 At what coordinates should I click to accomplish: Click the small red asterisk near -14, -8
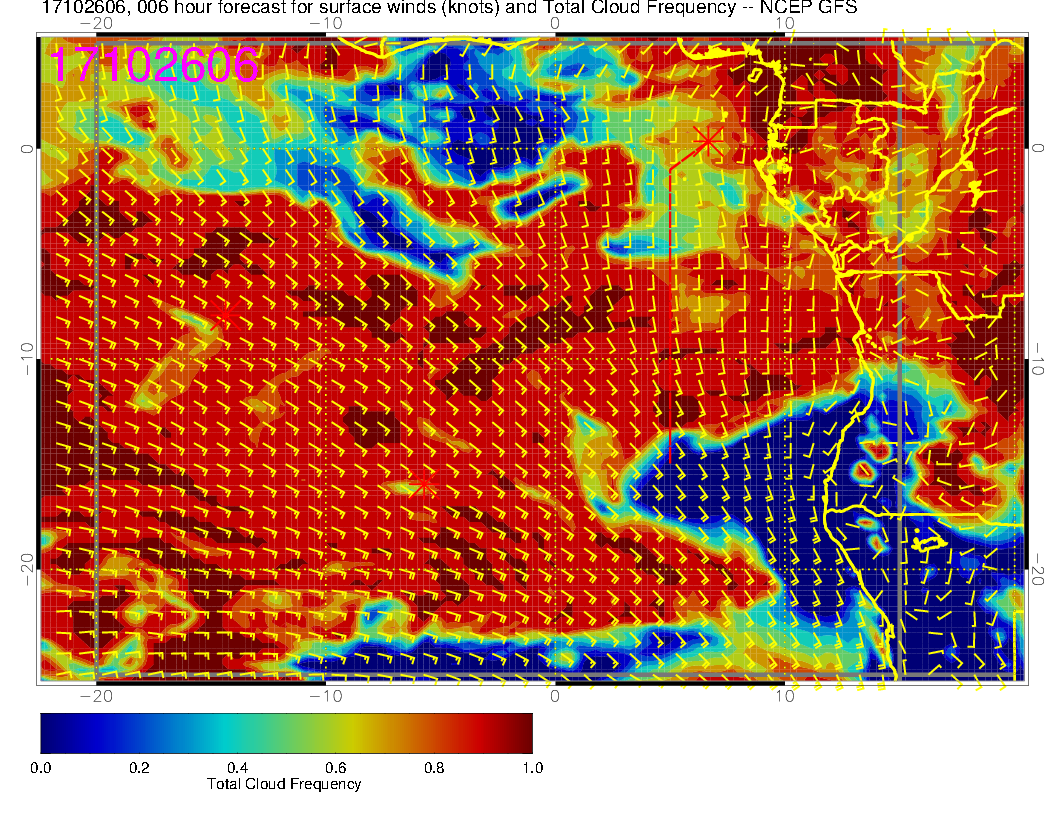point(225,315)
